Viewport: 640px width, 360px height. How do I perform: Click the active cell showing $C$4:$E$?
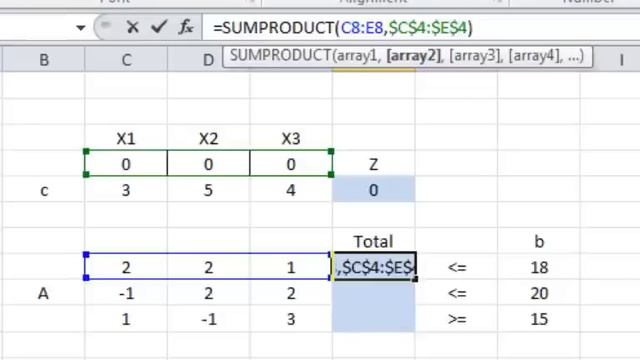[373, 267]
